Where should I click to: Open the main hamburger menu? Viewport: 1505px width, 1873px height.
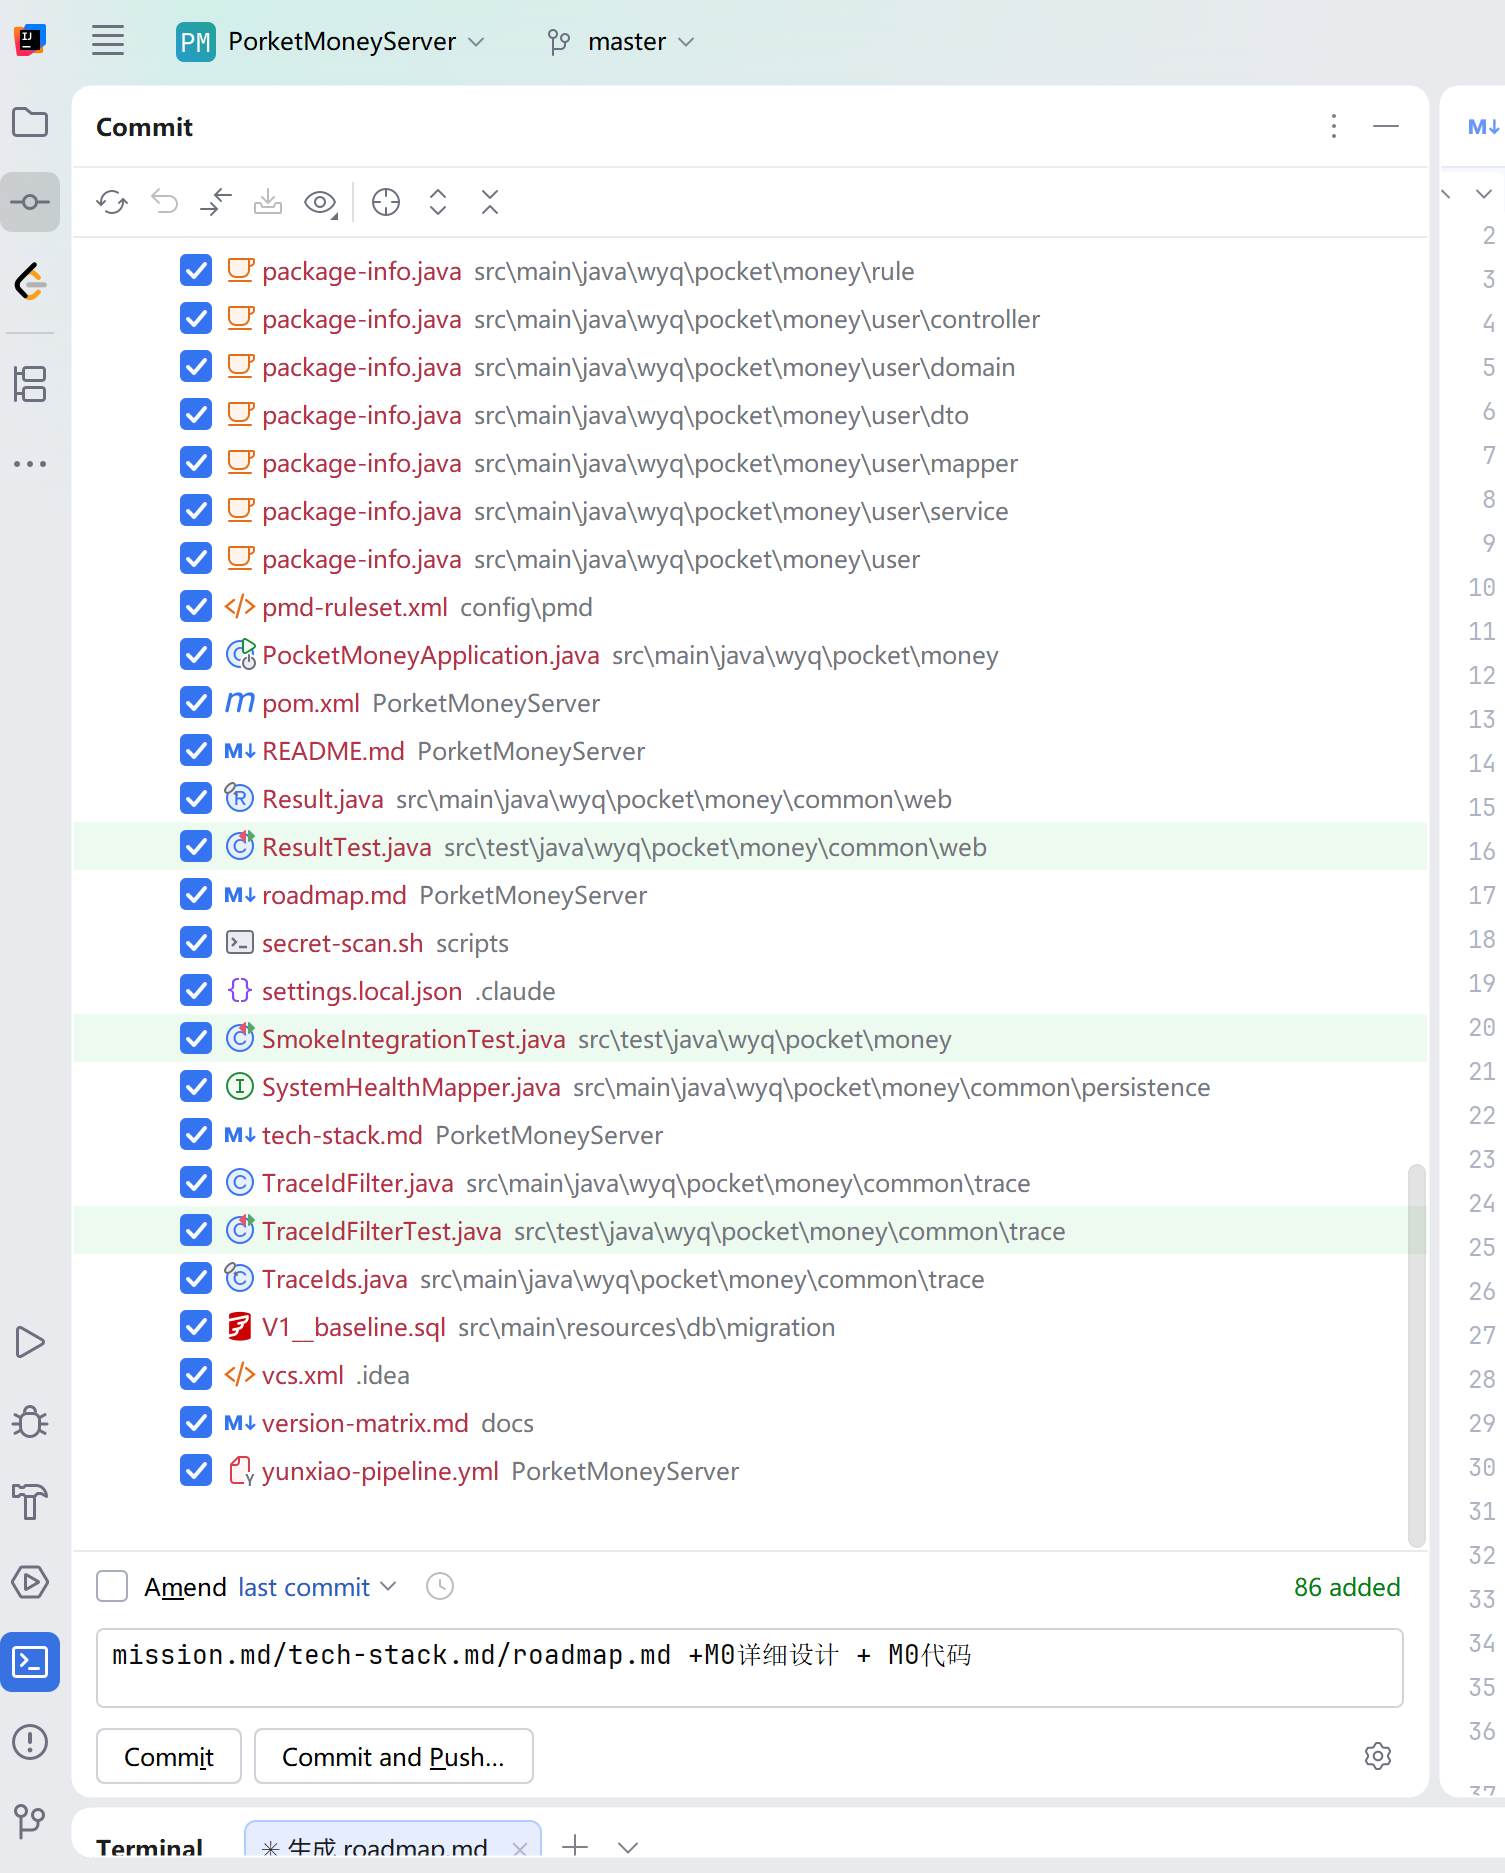point(108,41)
